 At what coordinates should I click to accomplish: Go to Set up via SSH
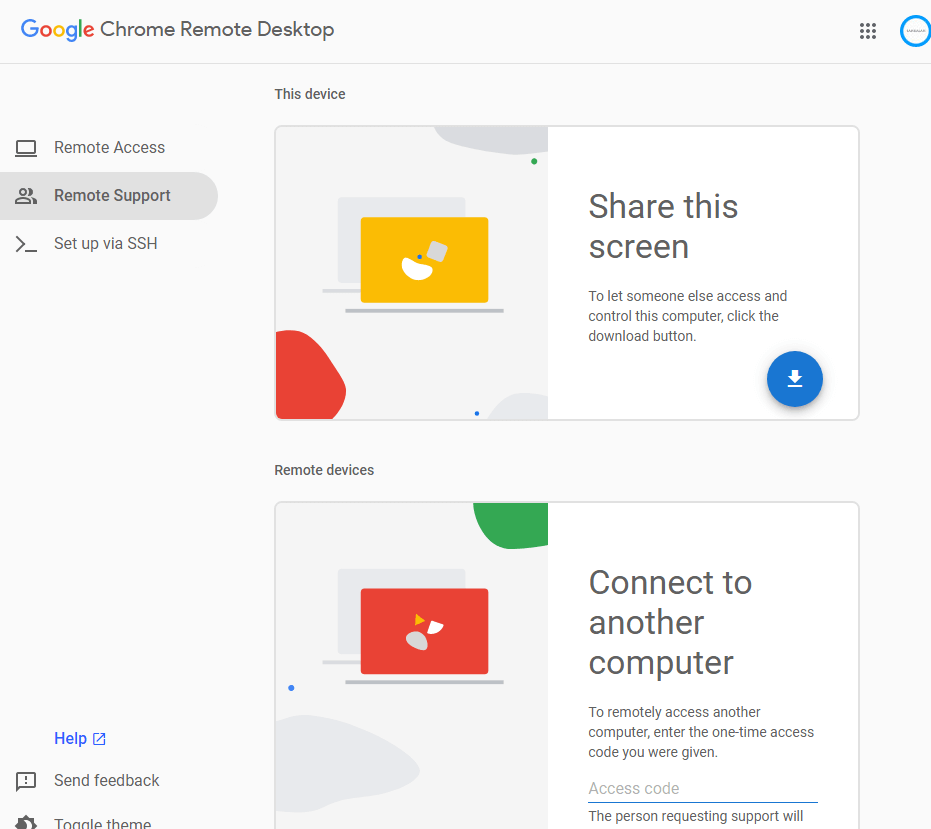(x=109, y=244)
